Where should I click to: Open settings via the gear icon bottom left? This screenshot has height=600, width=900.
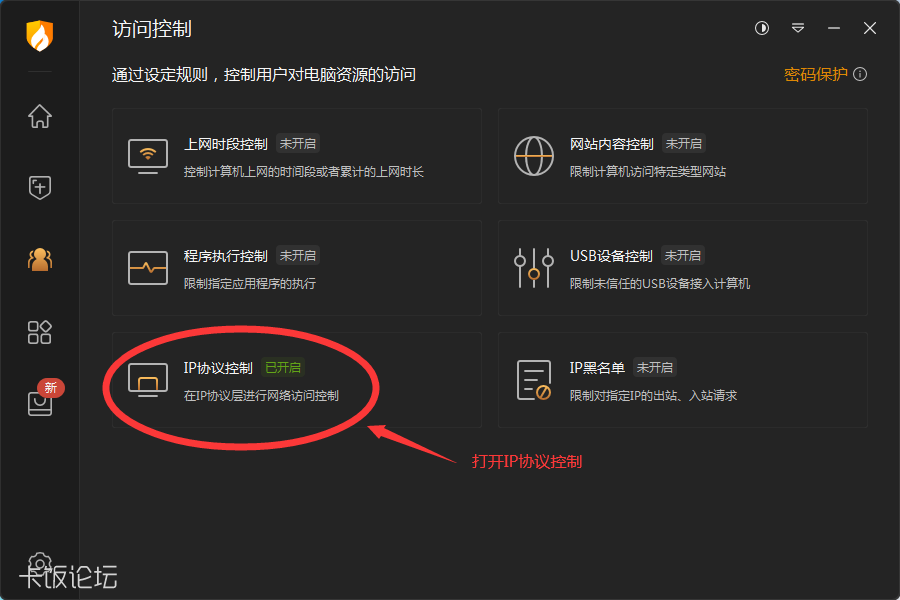38,563
